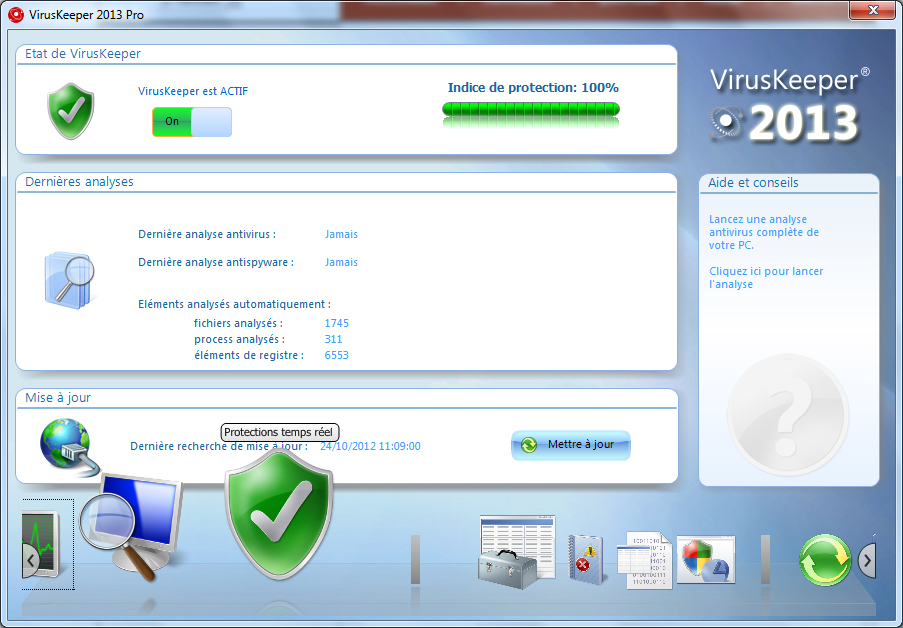Click "Lancez une analyse antivirus complète" link
Viewport: 903px width, 628px height.
click(x=764, y=232)
